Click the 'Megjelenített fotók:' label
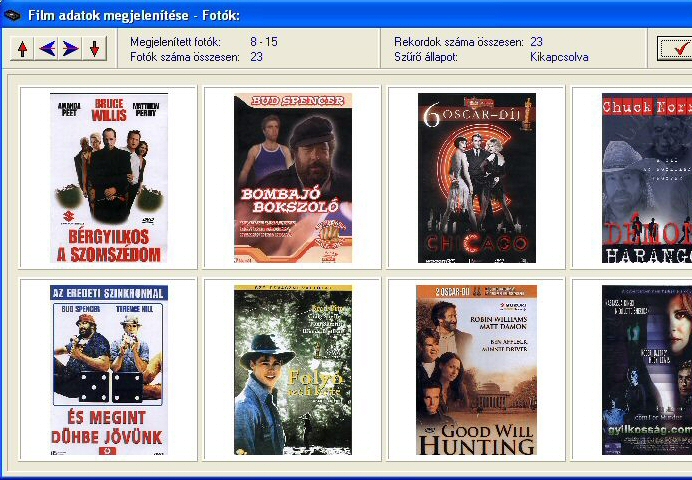The image size is (692, 480). (175, 42)
